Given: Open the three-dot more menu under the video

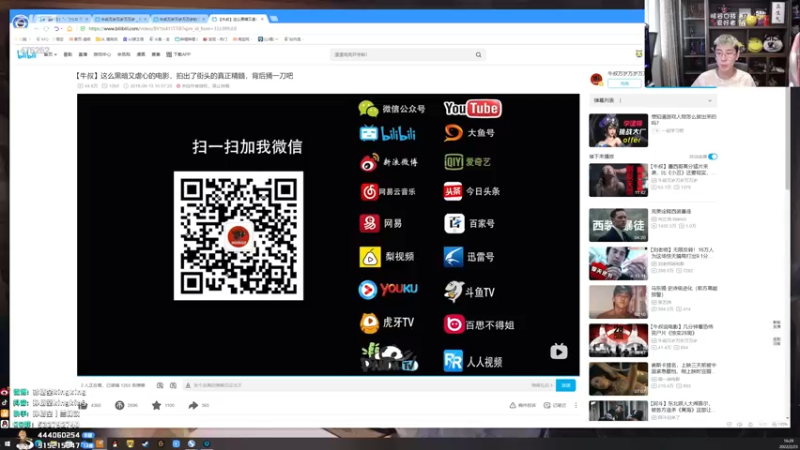Looking at the screenshot, I should [576, 405].
